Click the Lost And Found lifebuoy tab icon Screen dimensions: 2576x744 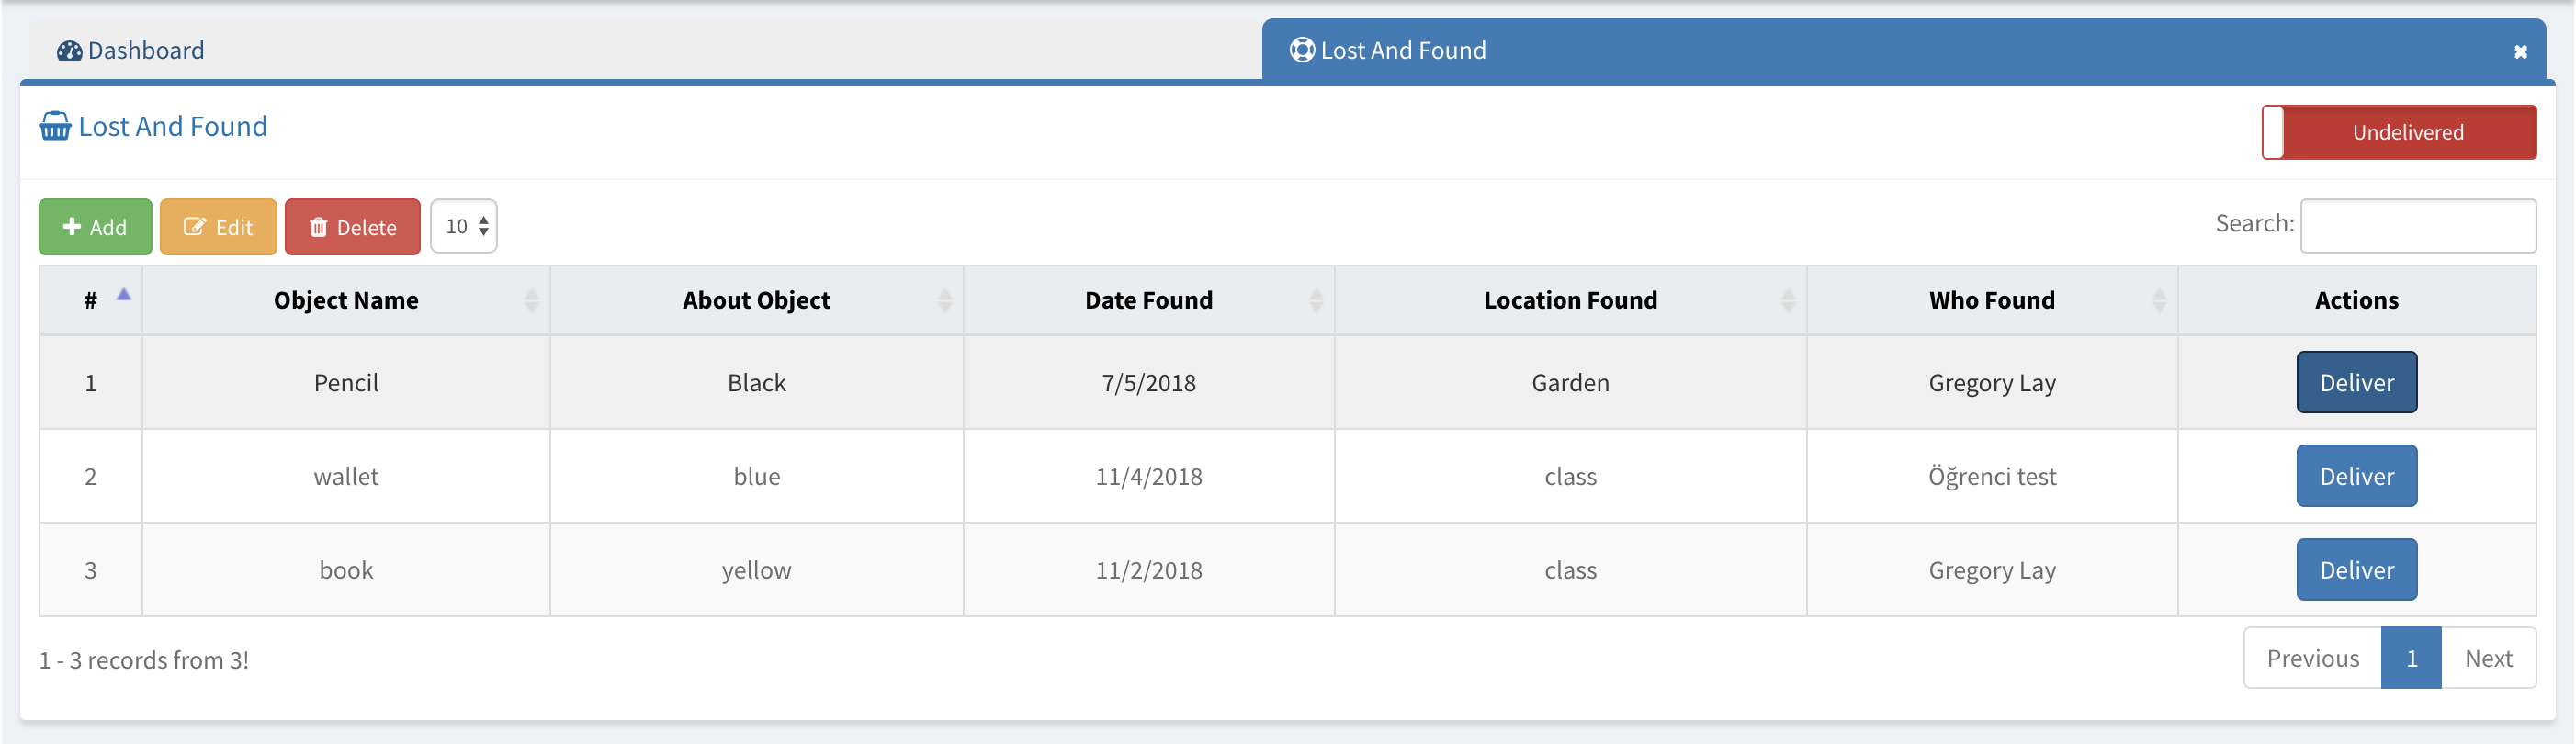tap(1301, 50)
